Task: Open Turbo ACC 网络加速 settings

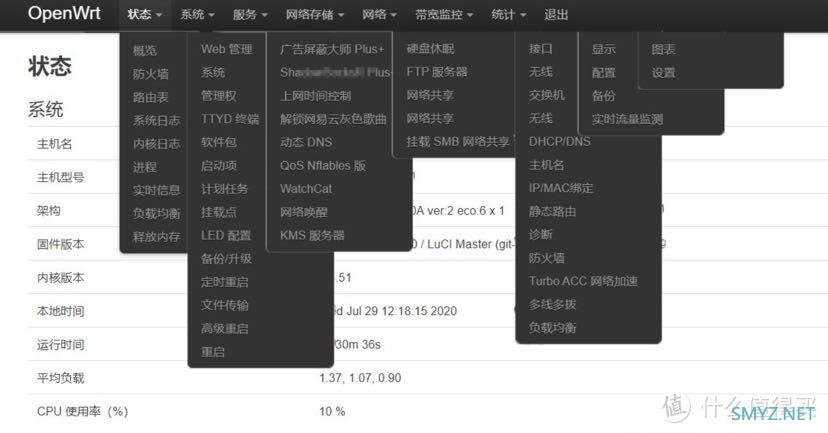Action: 583,281
